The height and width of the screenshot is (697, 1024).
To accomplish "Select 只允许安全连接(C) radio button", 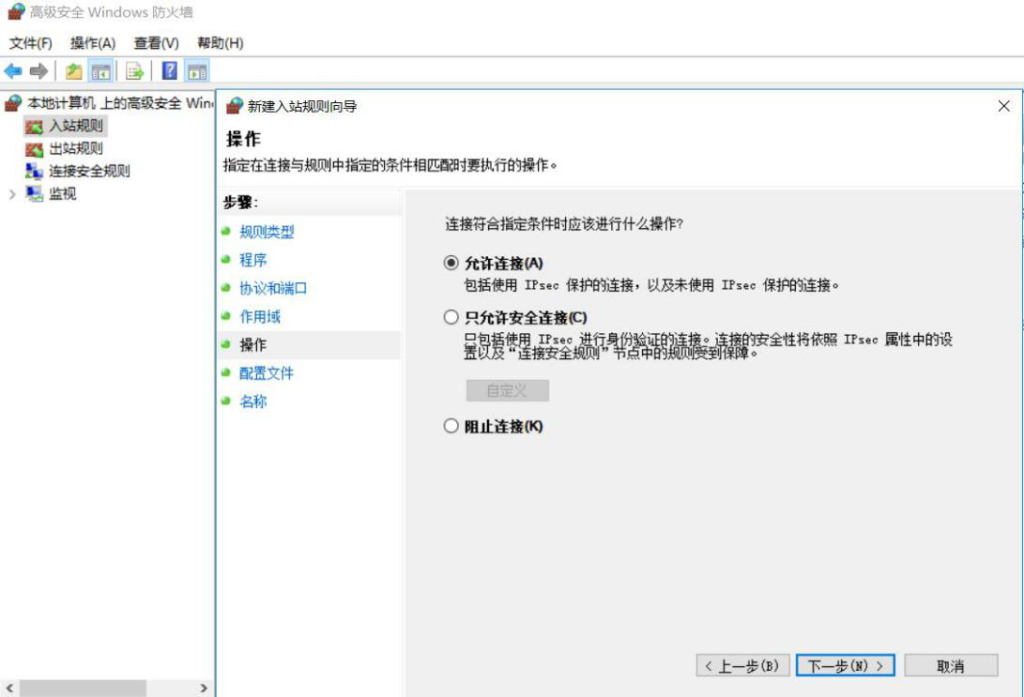I will pos(451,317).
